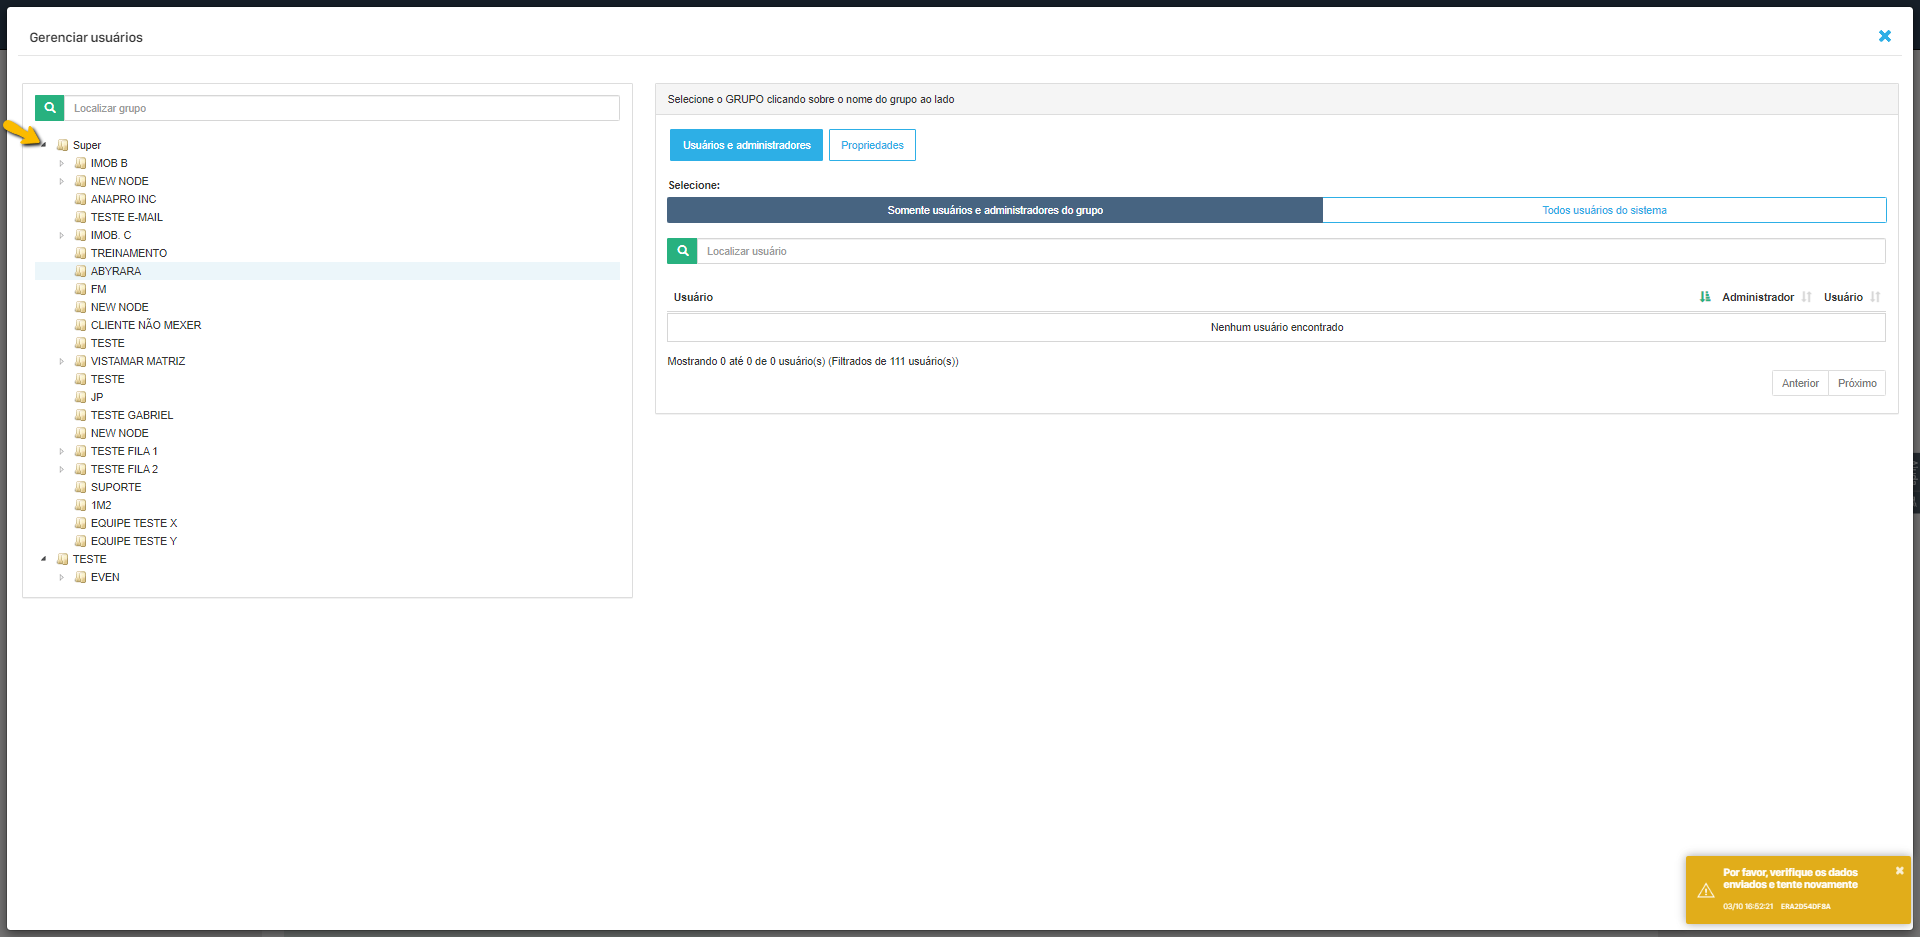Collapse the Super tree node

coord(43,145)
